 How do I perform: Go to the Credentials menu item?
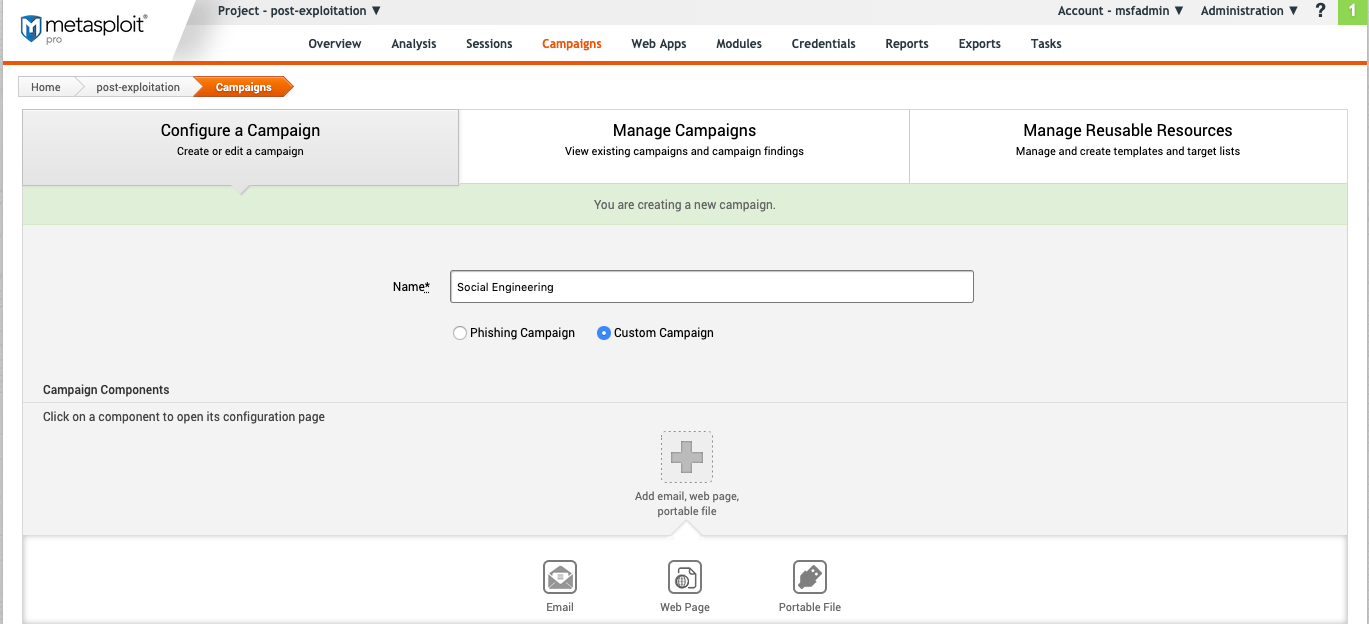click(x=823, y=44)
